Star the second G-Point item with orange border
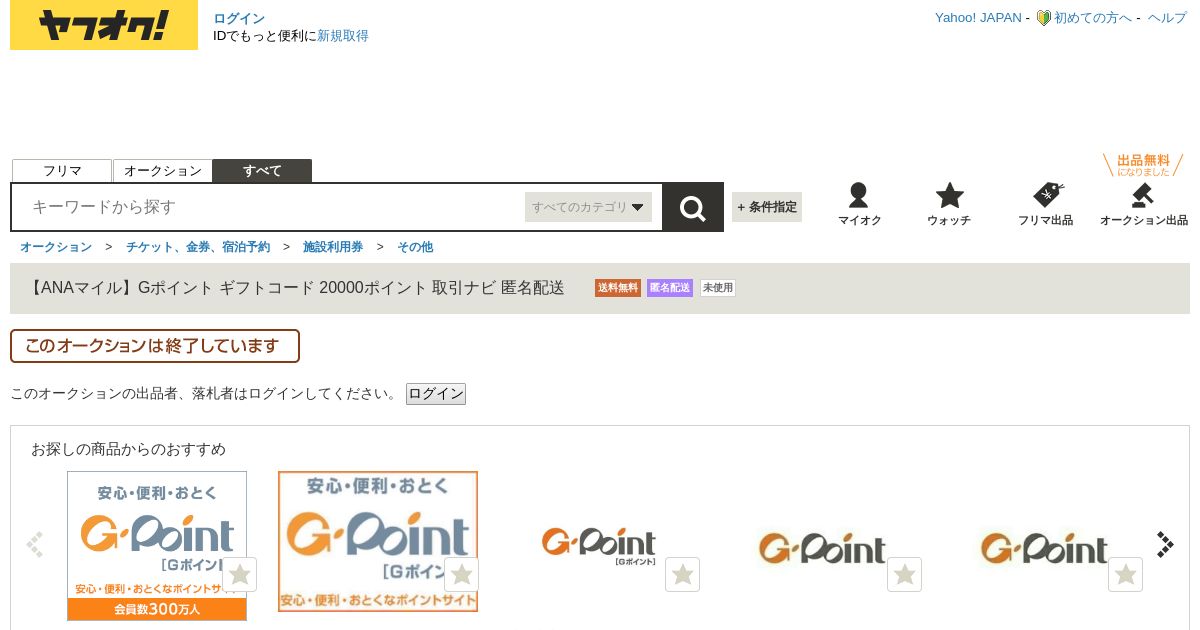1200x630 pixels. 461,575
